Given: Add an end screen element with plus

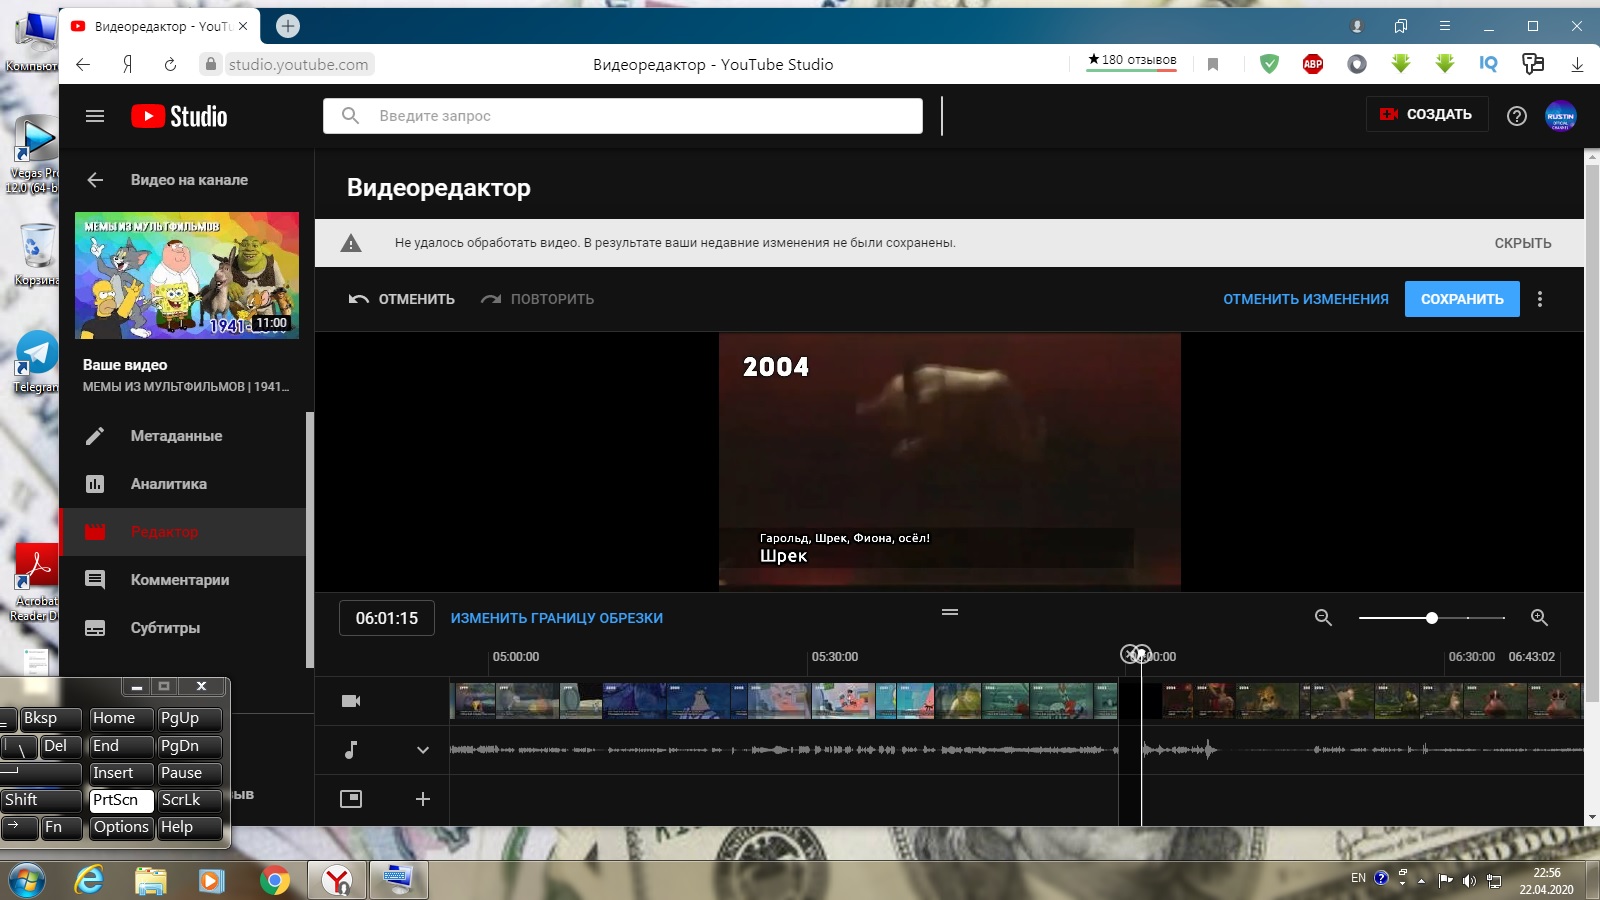Looking at the screenshot, I should click(x=423, y=799).
